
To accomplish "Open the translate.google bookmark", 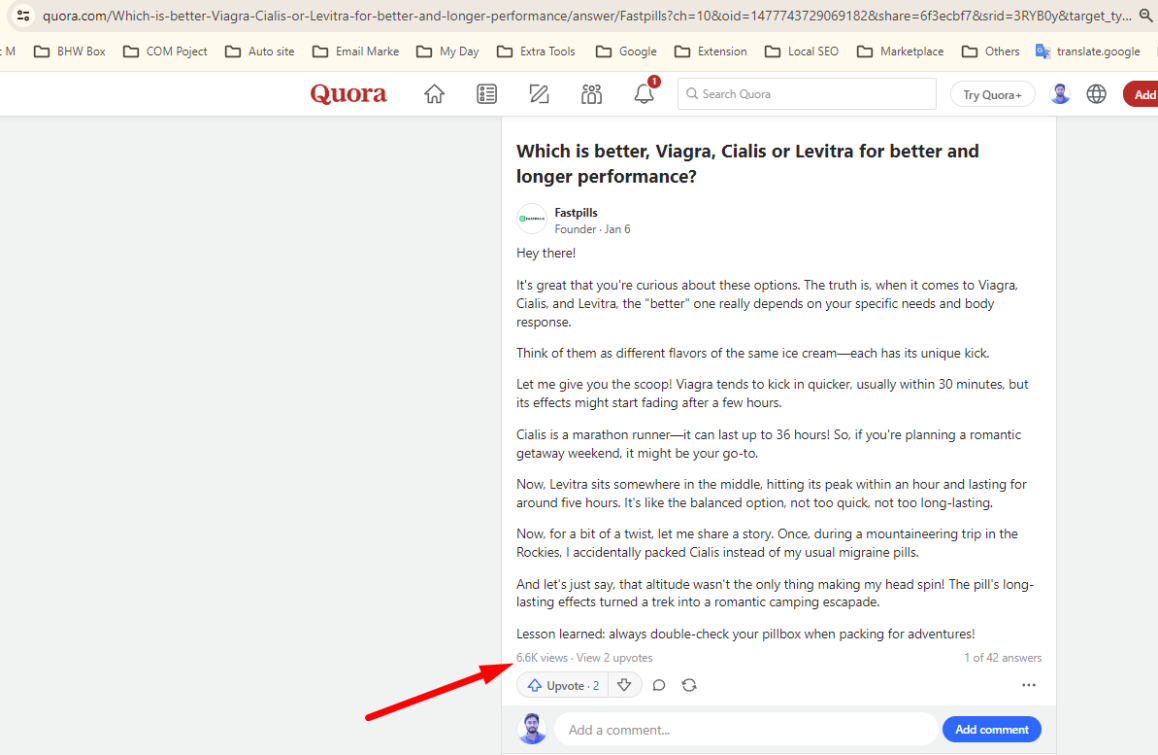I will [x=1088, y=52].
